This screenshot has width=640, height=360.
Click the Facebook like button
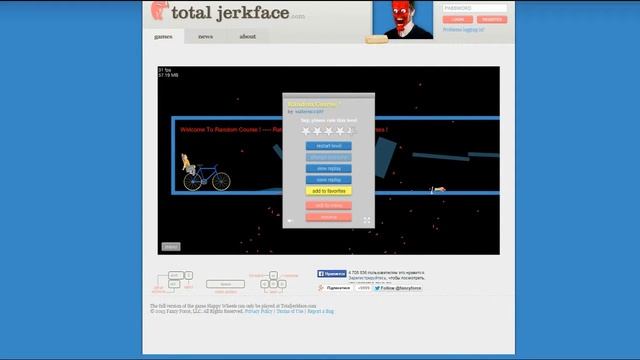332,274
